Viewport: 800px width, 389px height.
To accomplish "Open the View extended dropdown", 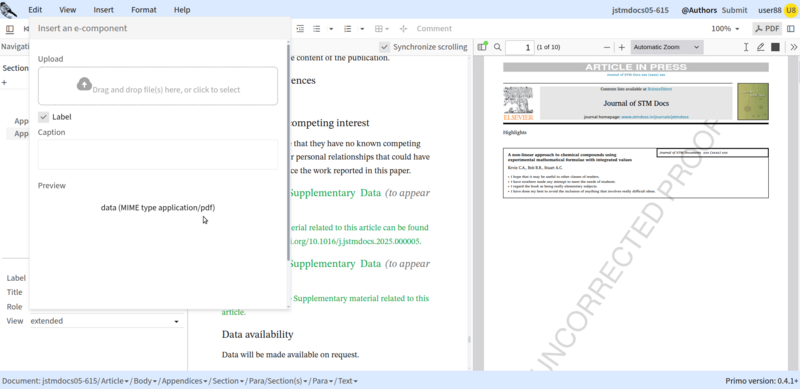I will click(107, 321).
